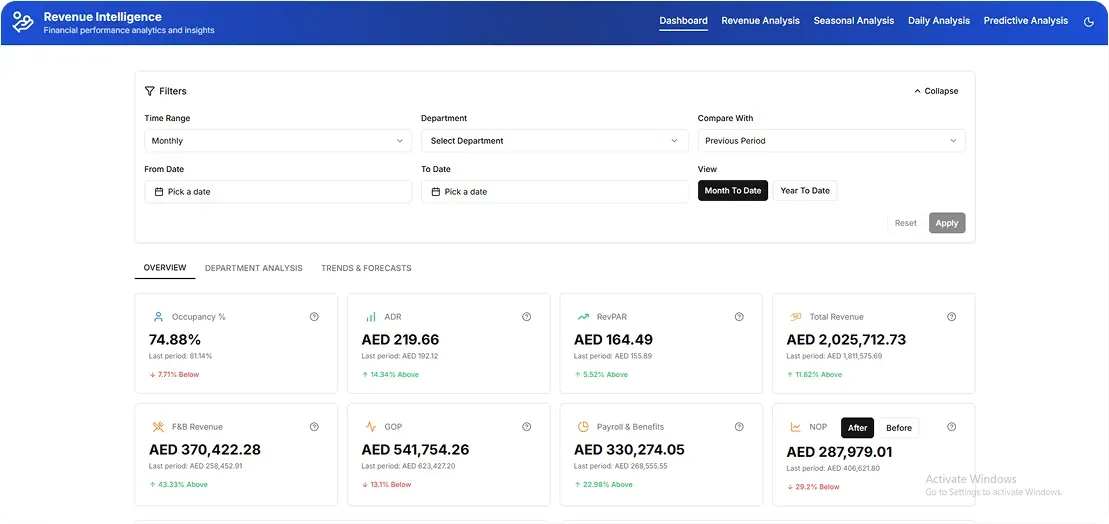The height and width of the screenshot is (524, 1109).
Task: Click the Total Revenue money icon
Action: click(796, 317)
